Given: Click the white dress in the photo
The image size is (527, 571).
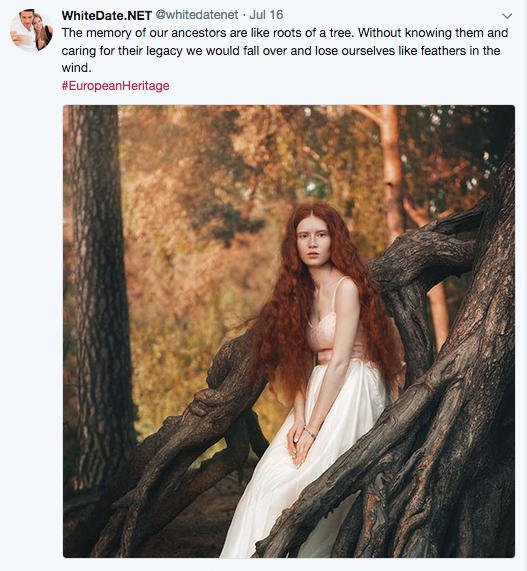Looking at the screenshot, I should pos(306,462).
